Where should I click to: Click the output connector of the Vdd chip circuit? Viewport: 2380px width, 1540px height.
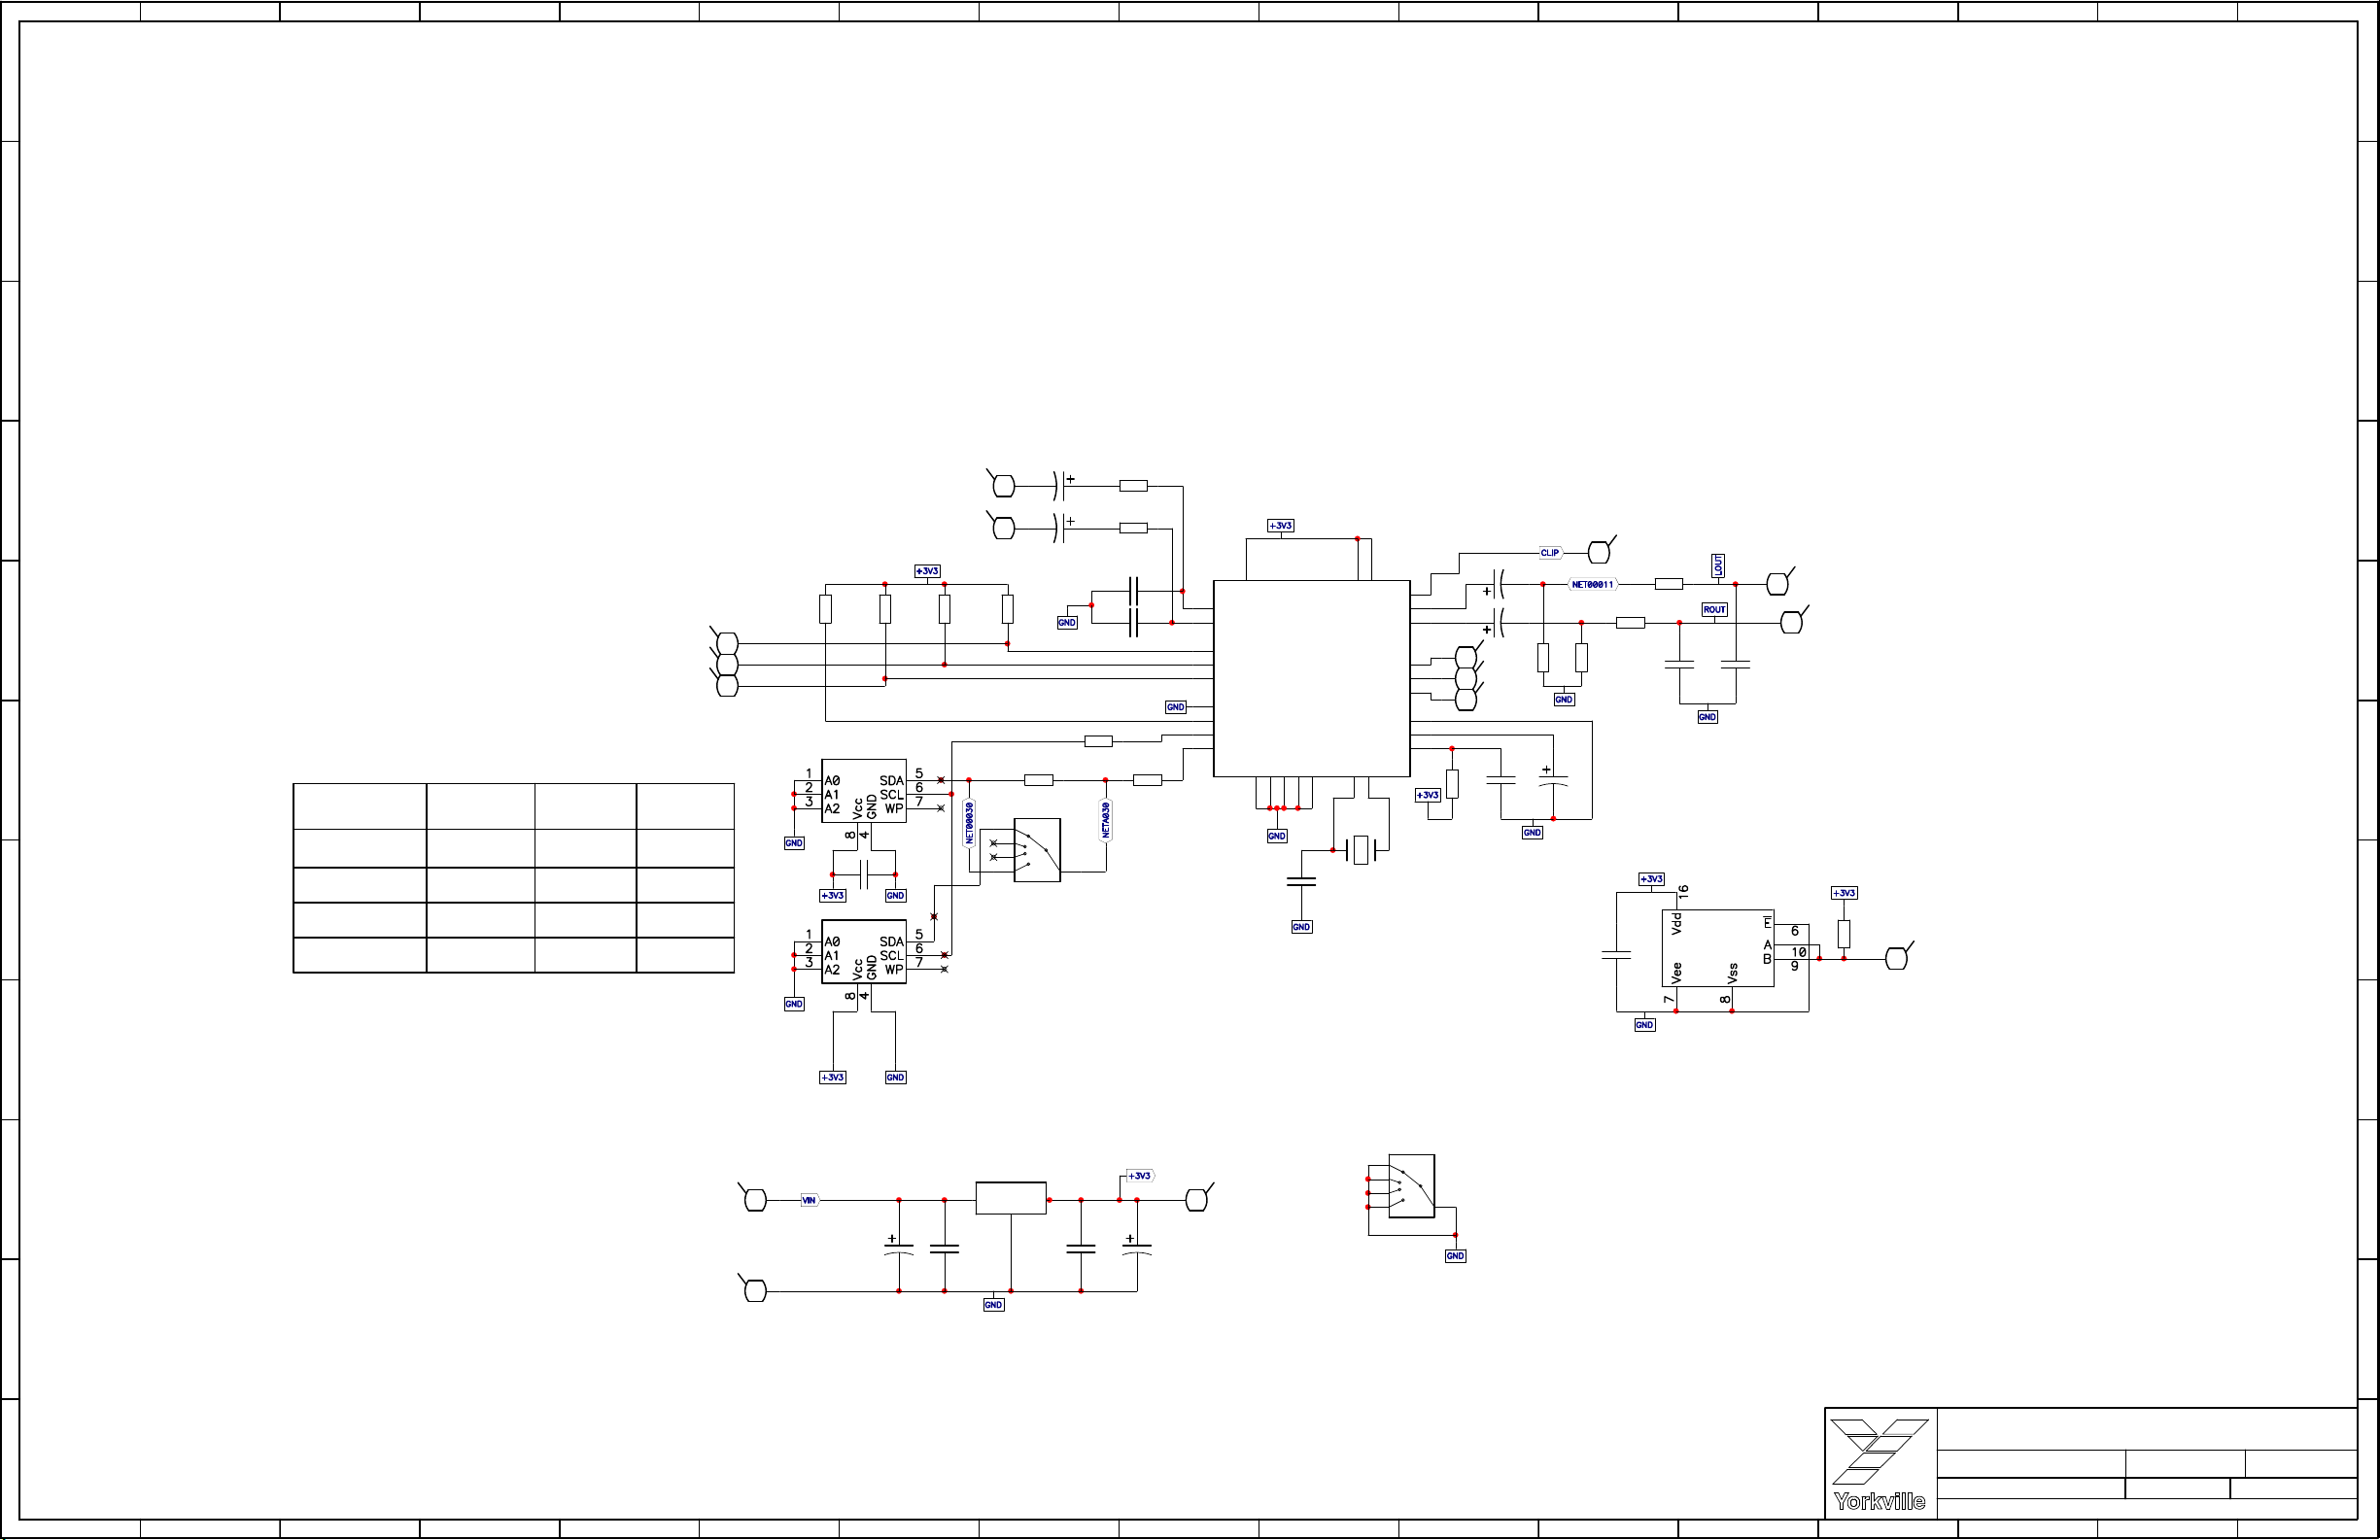click(1896, 959)
